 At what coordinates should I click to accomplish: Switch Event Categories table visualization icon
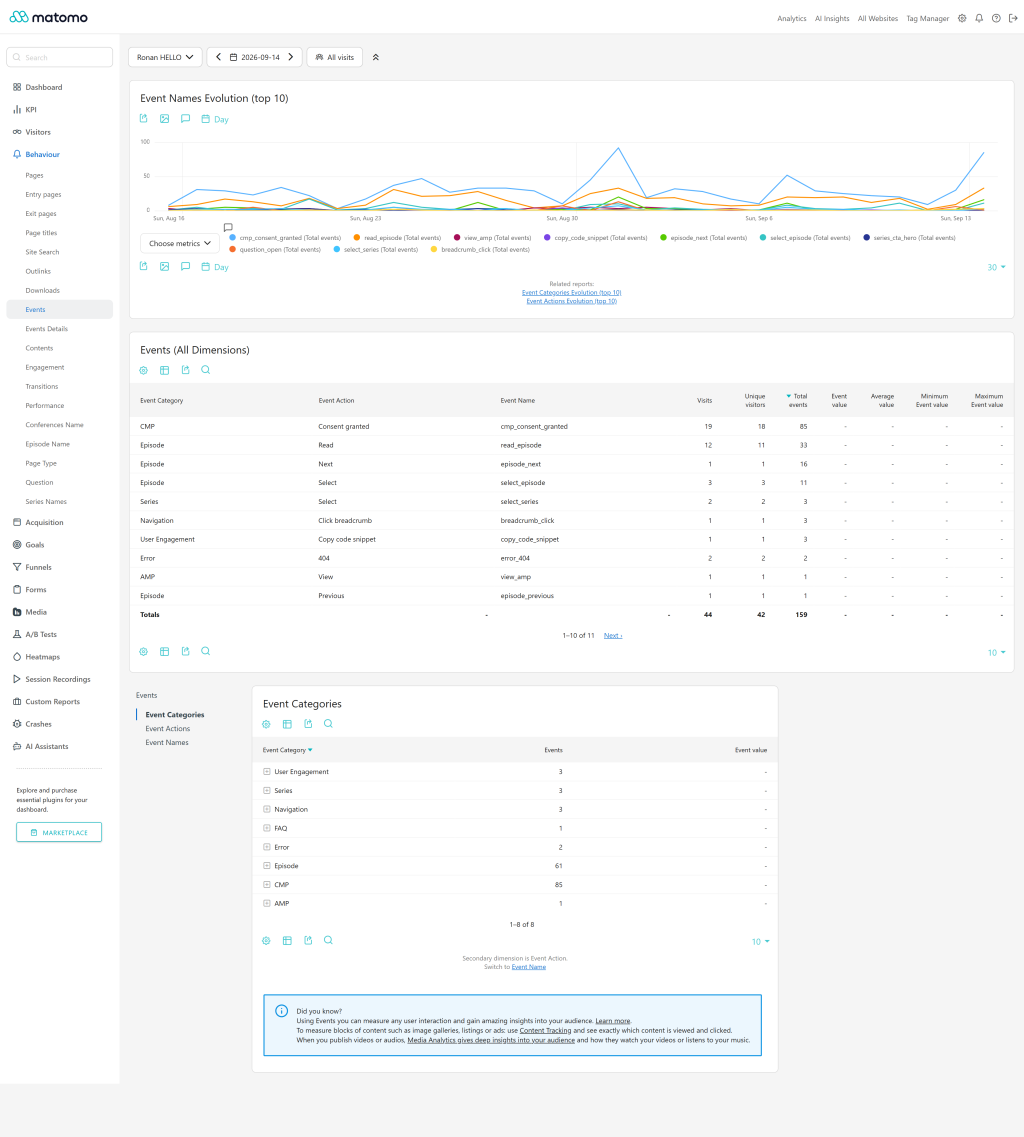coord(287,724)
